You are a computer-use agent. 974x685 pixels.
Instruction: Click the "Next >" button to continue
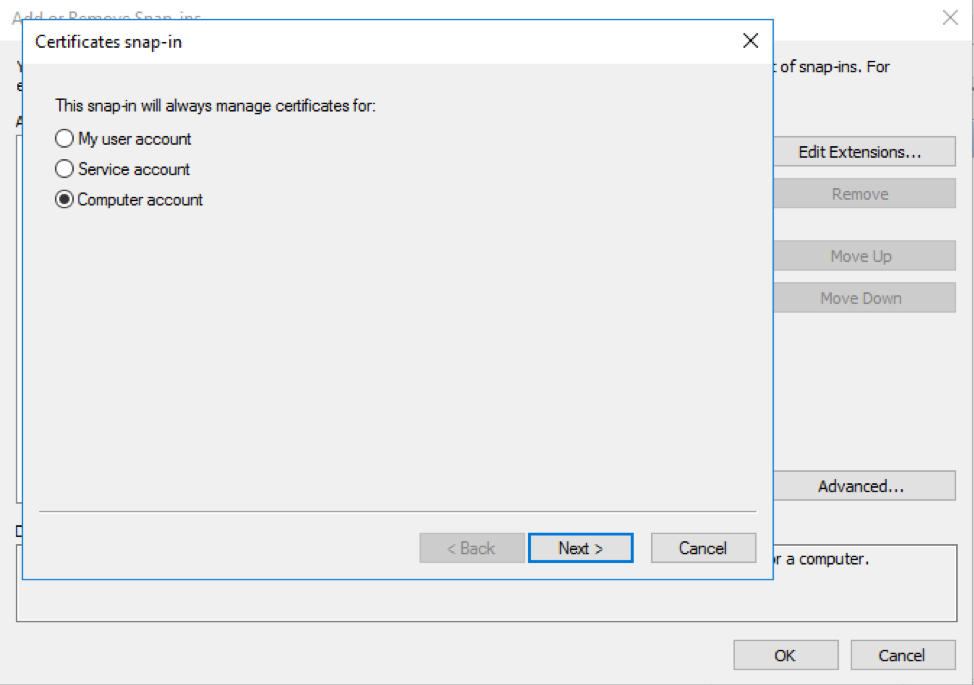(580, 547)
